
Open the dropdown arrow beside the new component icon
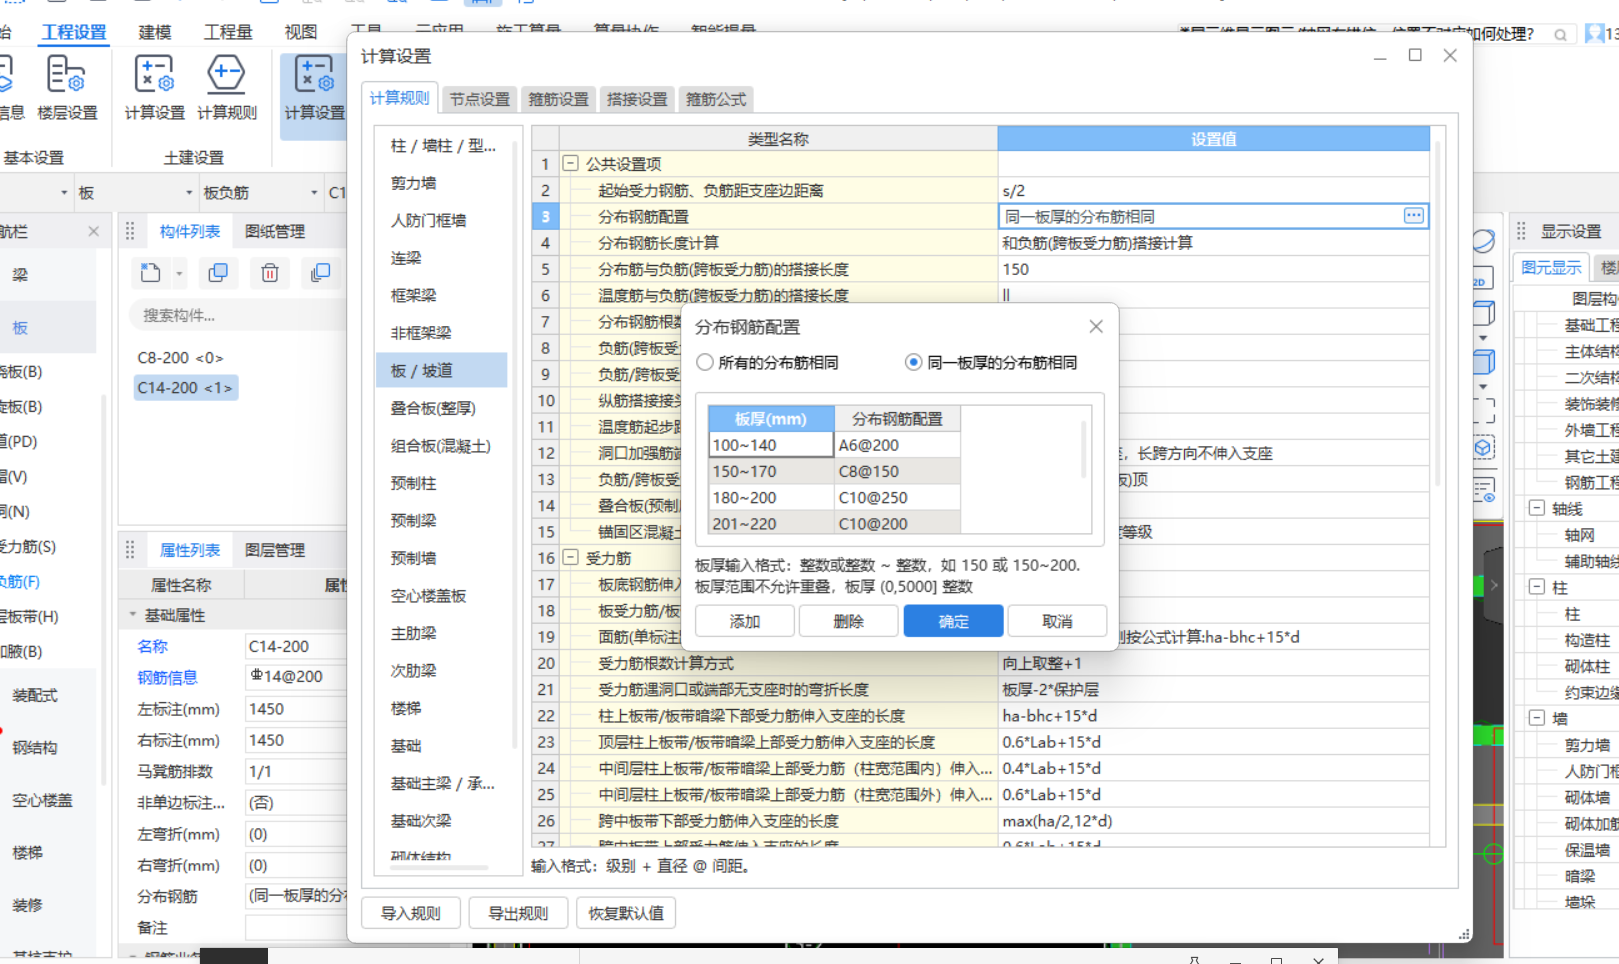pos(179,273)
